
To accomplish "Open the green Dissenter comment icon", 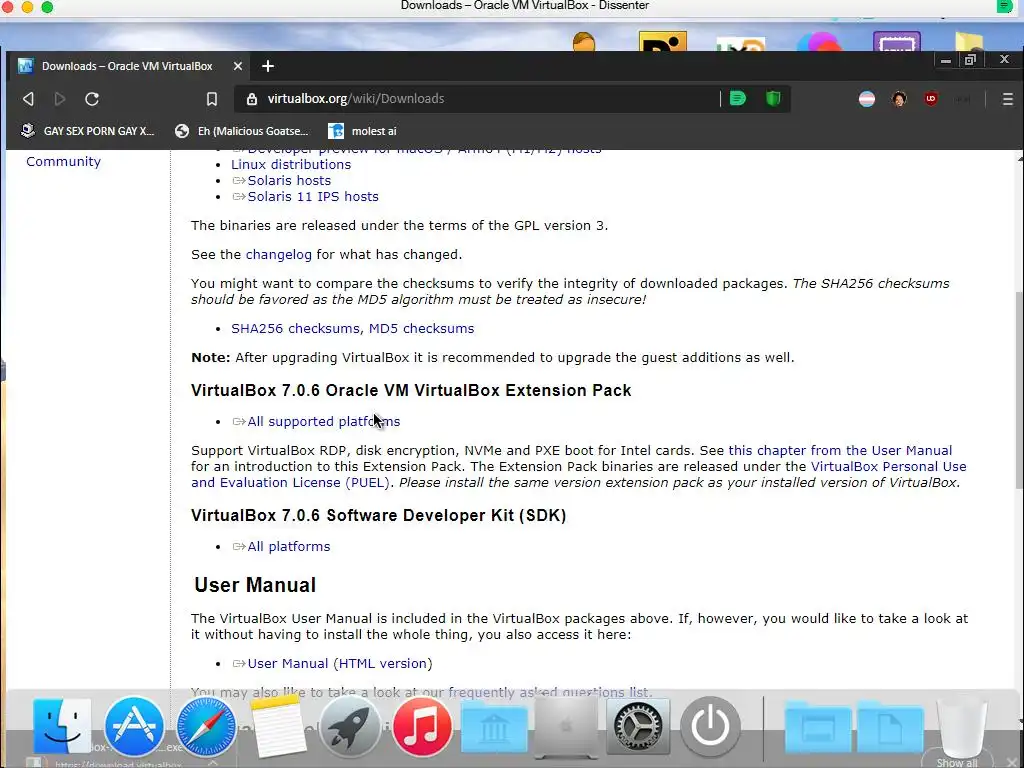I will click(x=738, y=99).
